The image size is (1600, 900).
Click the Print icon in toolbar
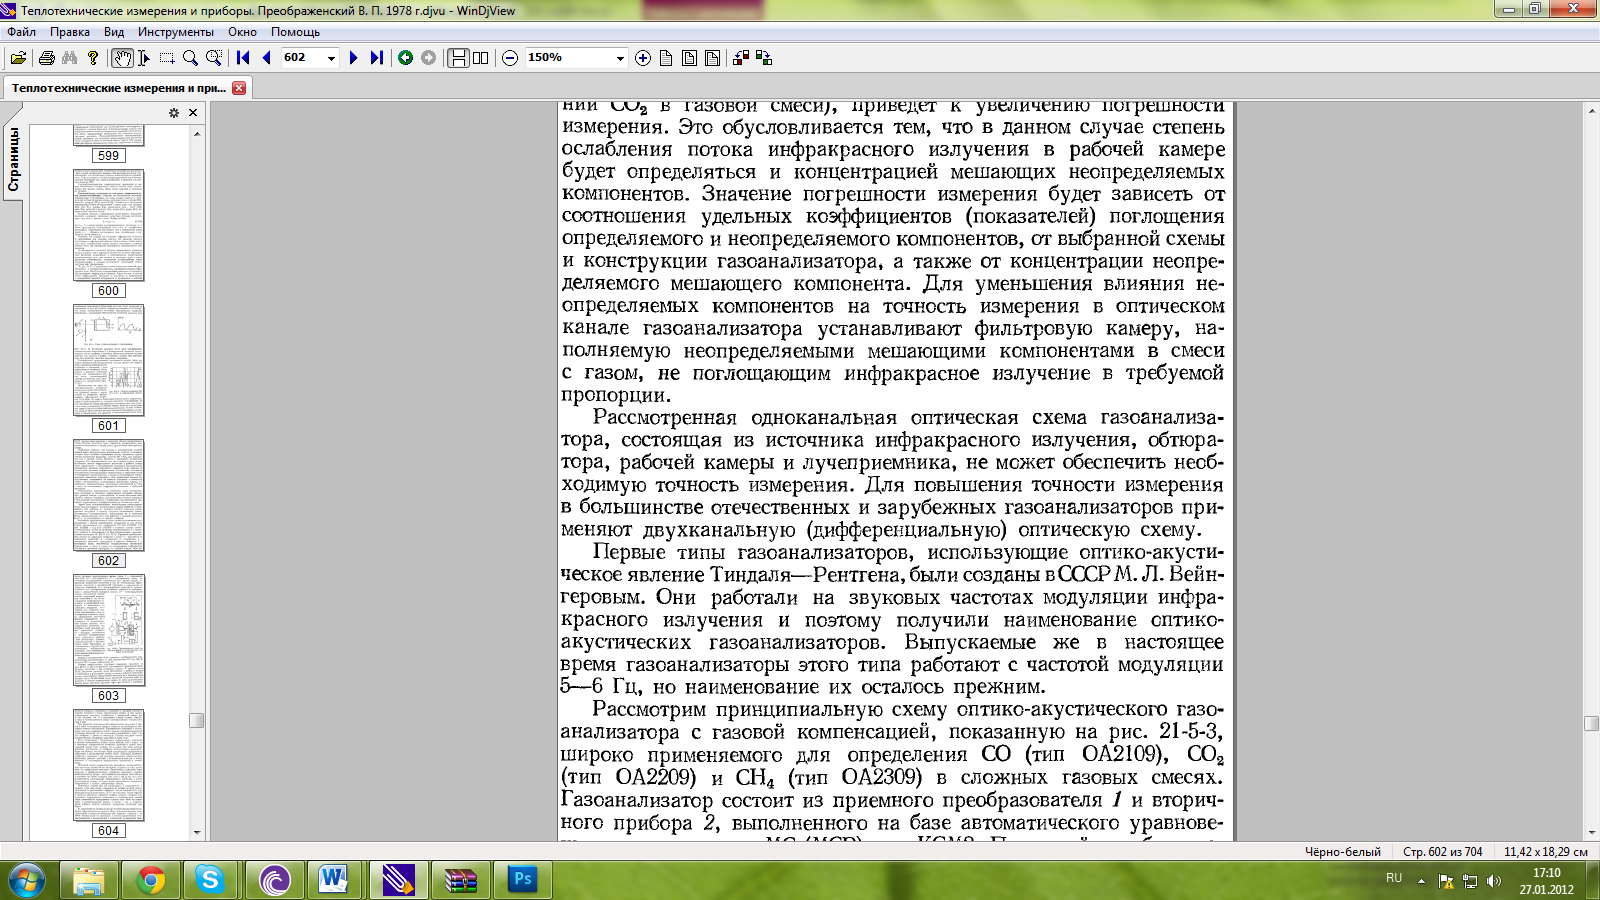[46, 58]
